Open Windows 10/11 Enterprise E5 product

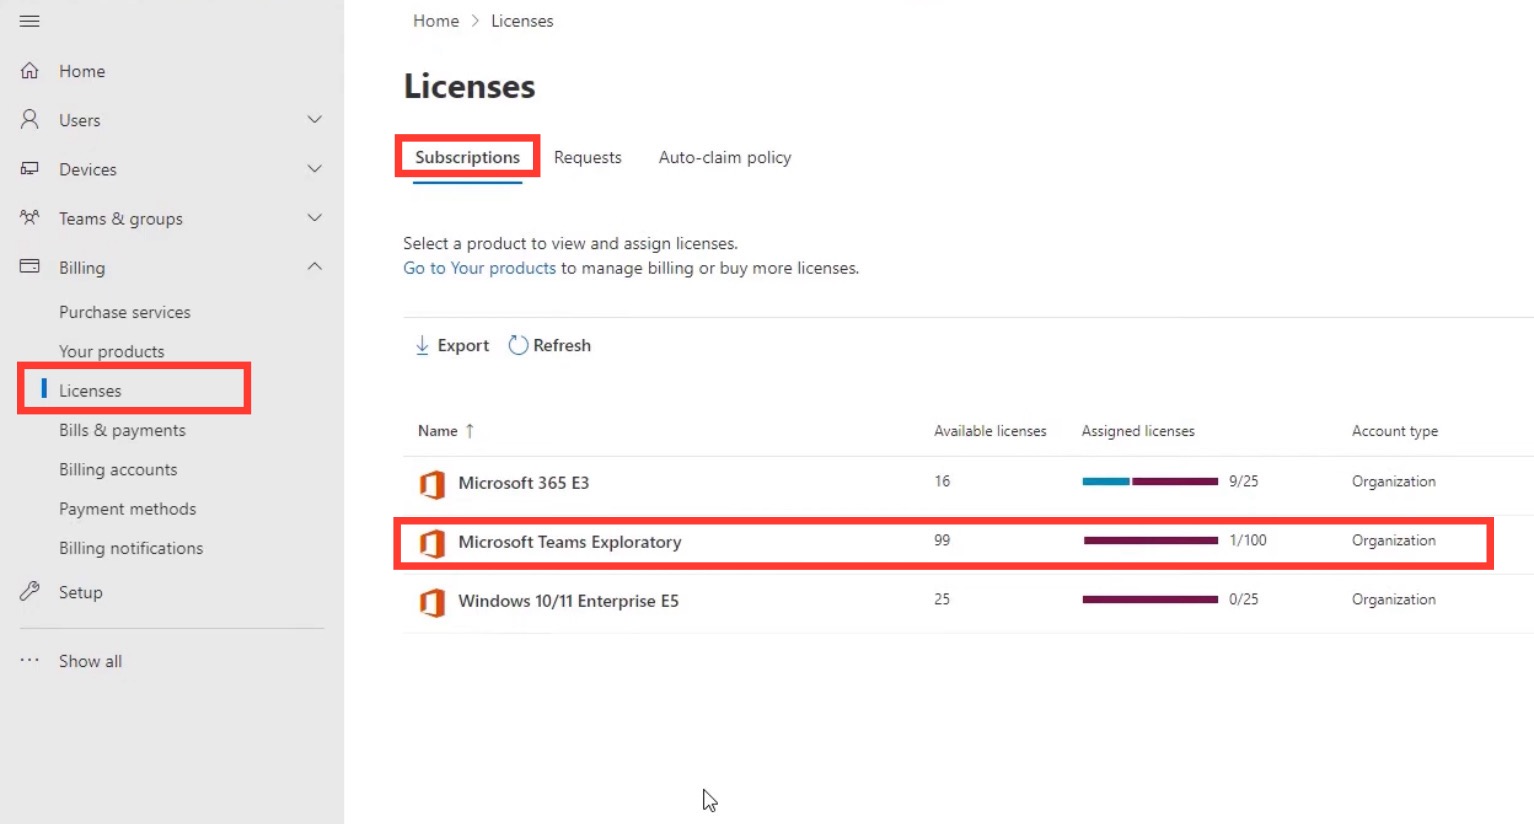568,601
